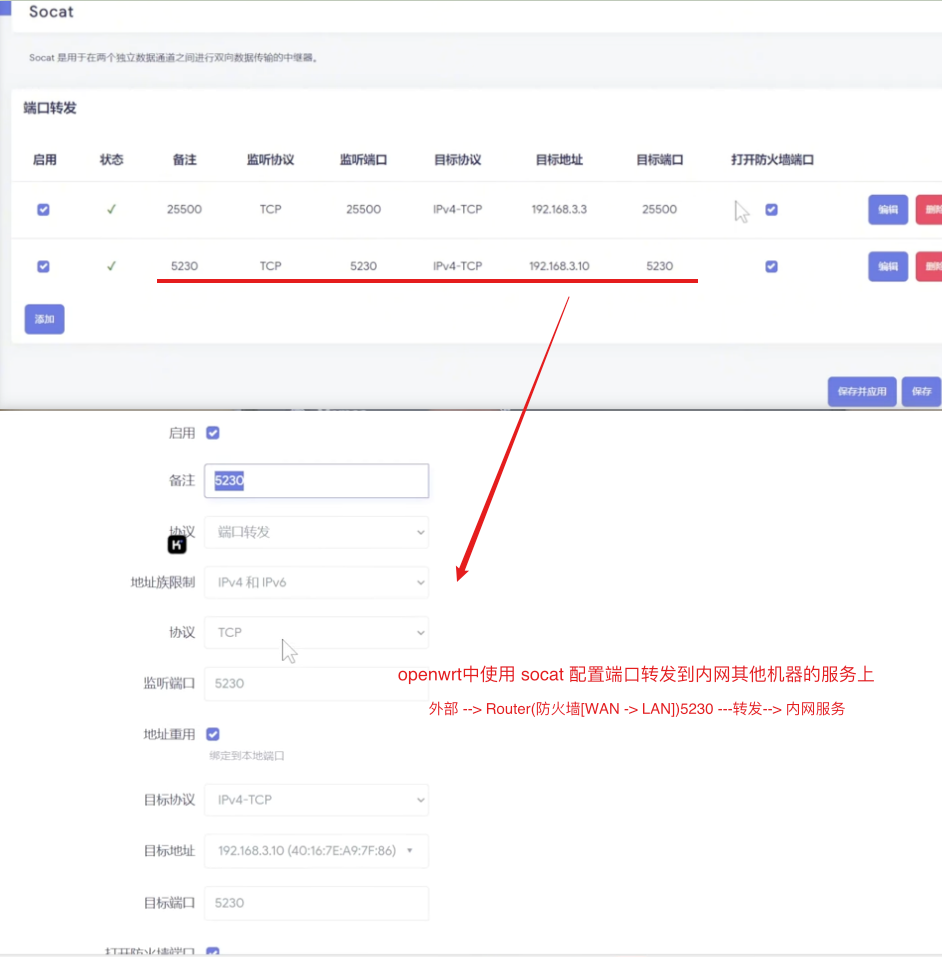Click 编辑 button for the 25500 rule
This screenshot has height=957, width=942.
click(887, 210)
